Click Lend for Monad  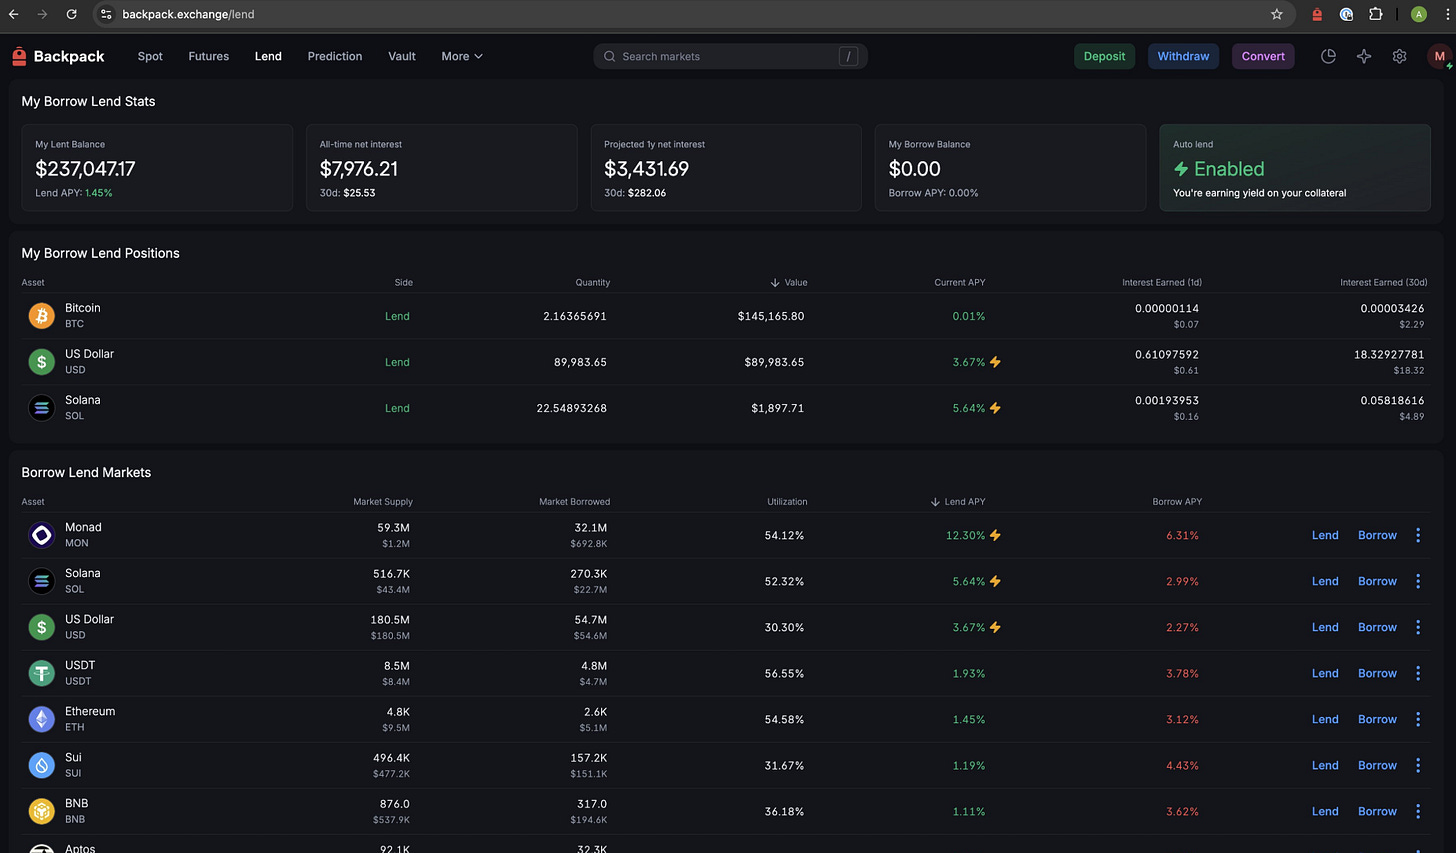(1325, 535)
